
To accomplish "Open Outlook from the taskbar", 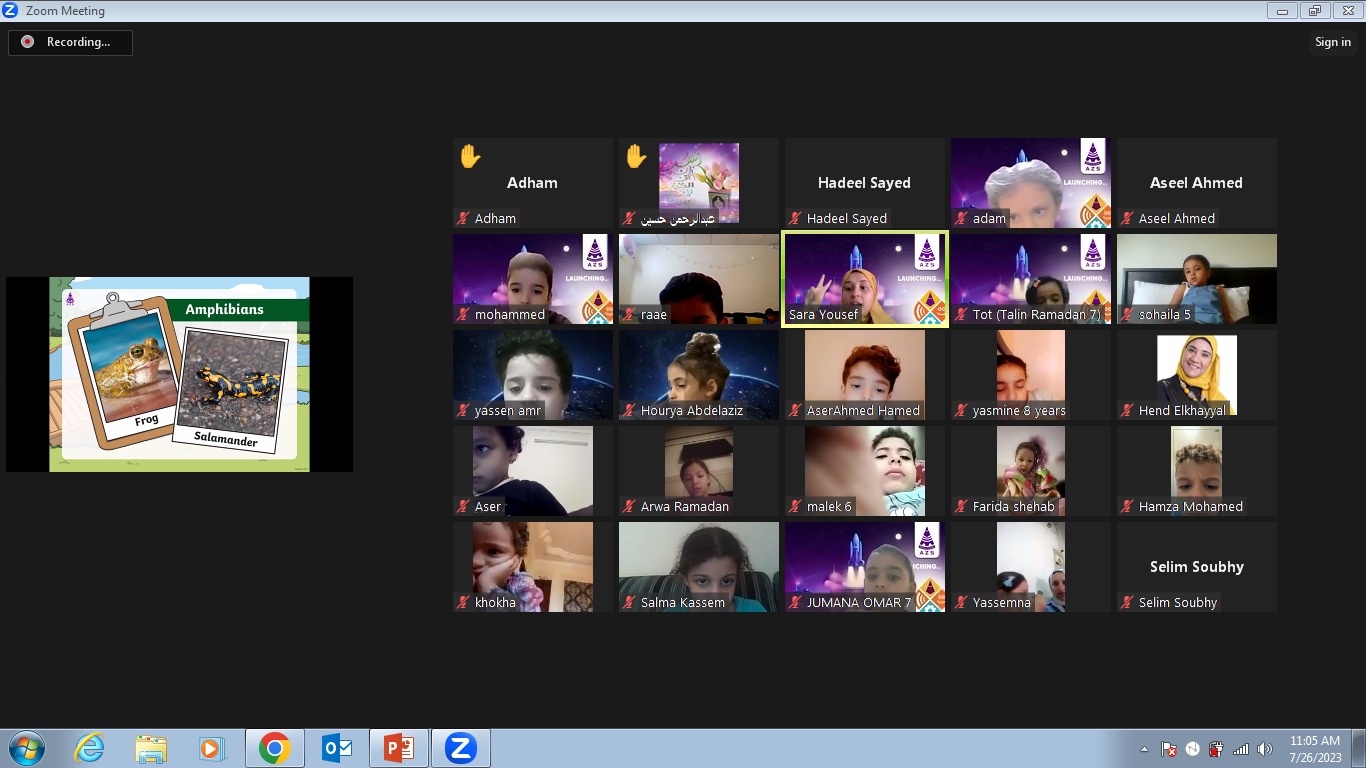I will [337, 748].
